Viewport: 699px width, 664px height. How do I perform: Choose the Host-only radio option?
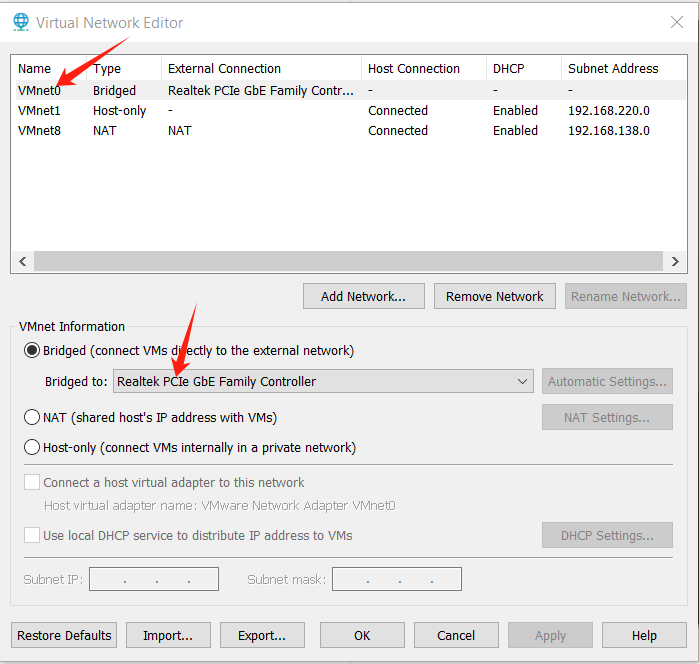coord(32,447)
